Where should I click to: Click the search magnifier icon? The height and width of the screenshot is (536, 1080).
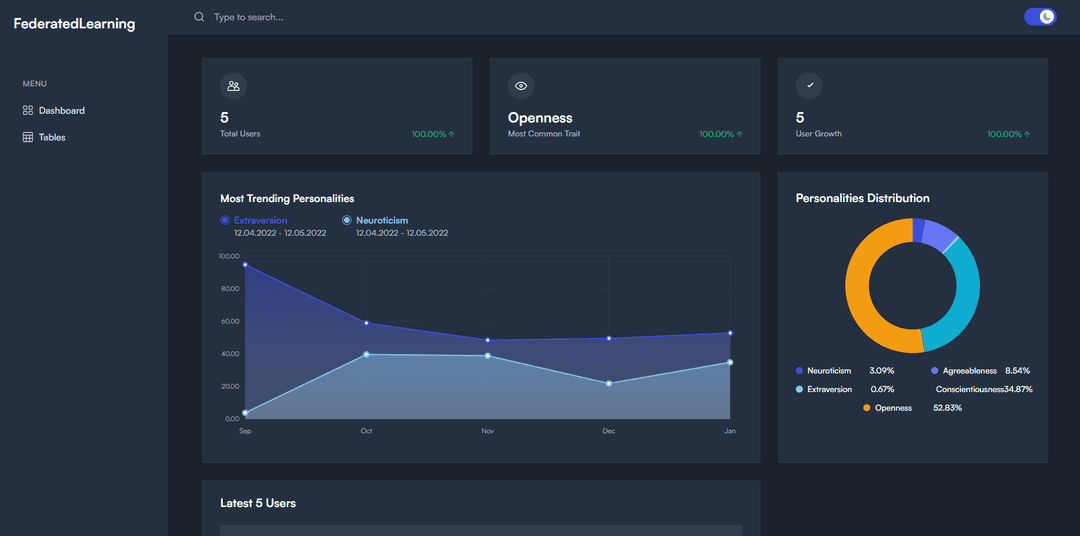click(x=199, y=17)
